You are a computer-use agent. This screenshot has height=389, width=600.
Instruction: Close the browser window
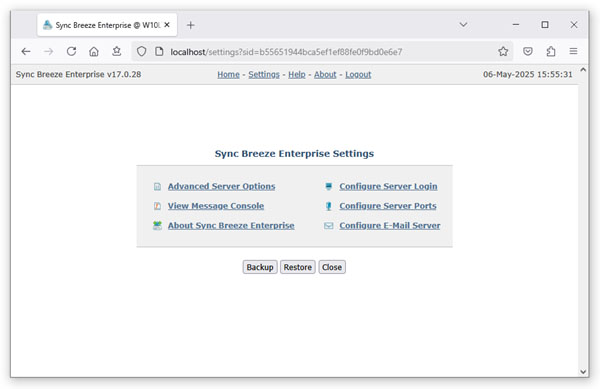pyautogui.click(x=574, y=25)
